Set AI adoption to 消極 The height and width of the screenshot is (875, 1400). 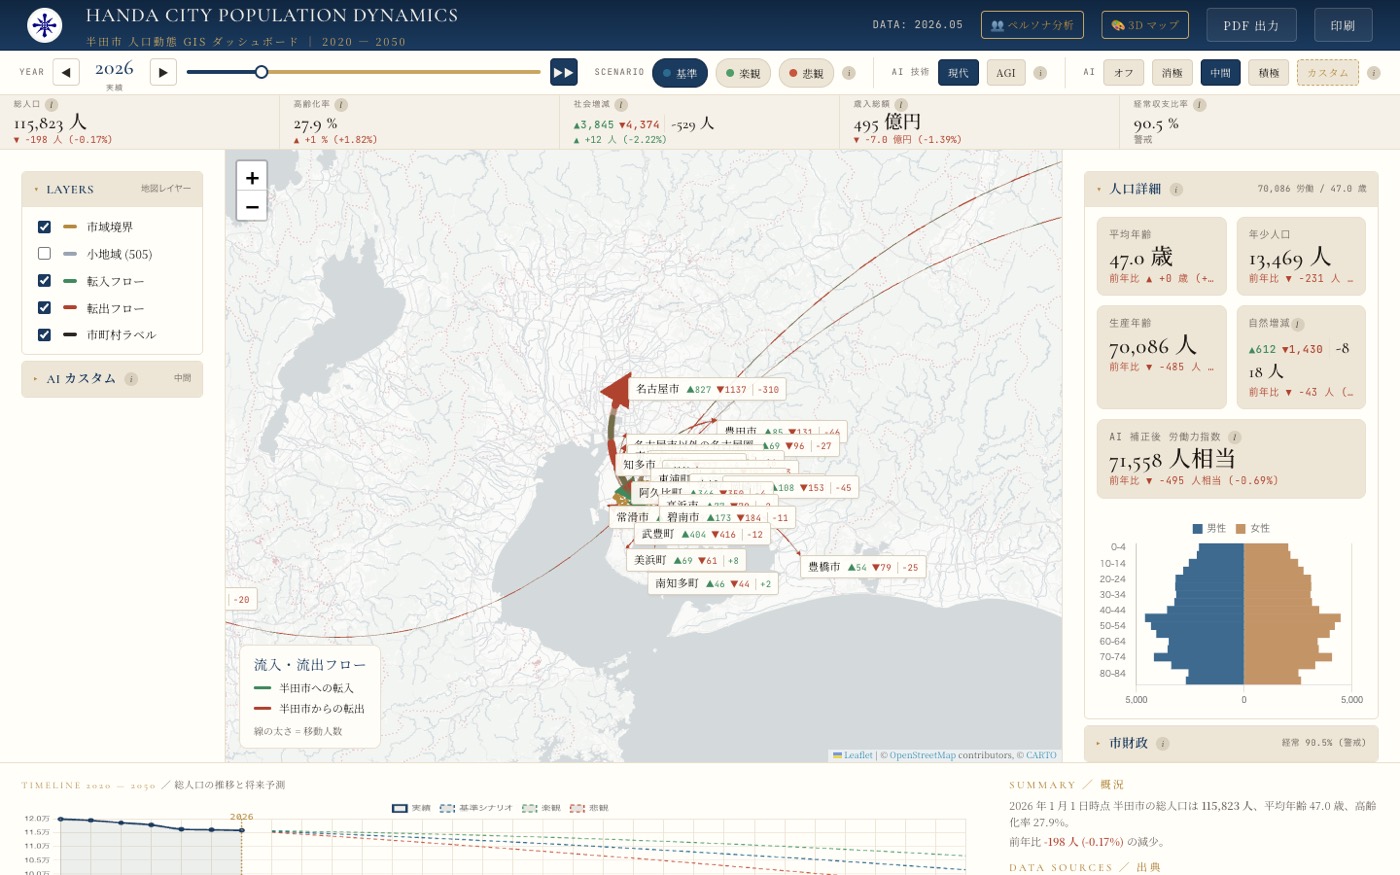(1172, 73)
